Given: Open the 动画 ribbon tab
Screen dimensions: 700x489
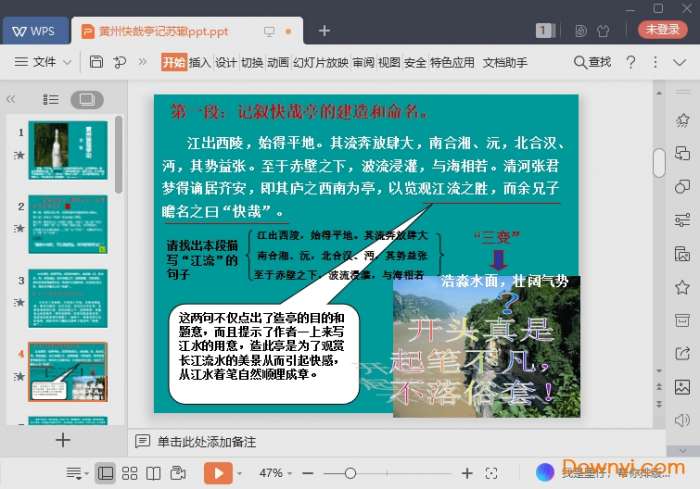Looking at the screenshot, I should click(x=278, y=62).
